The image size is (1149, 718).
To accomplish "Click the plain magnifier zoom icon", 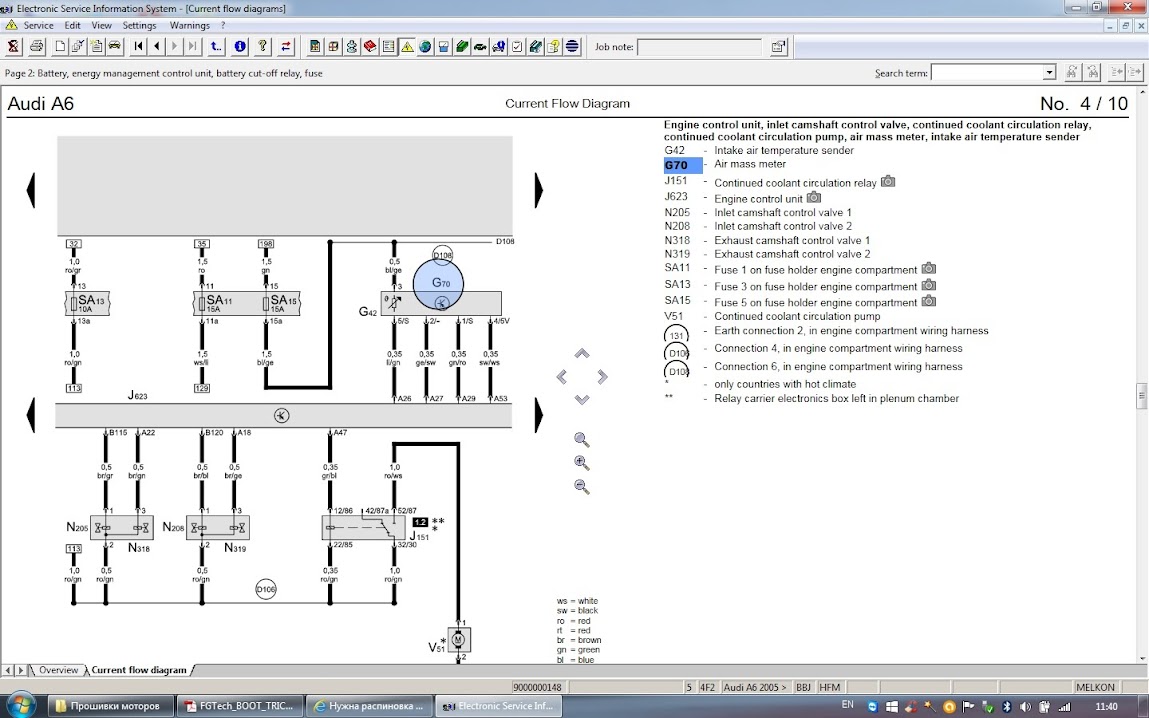I will (581, 440).
